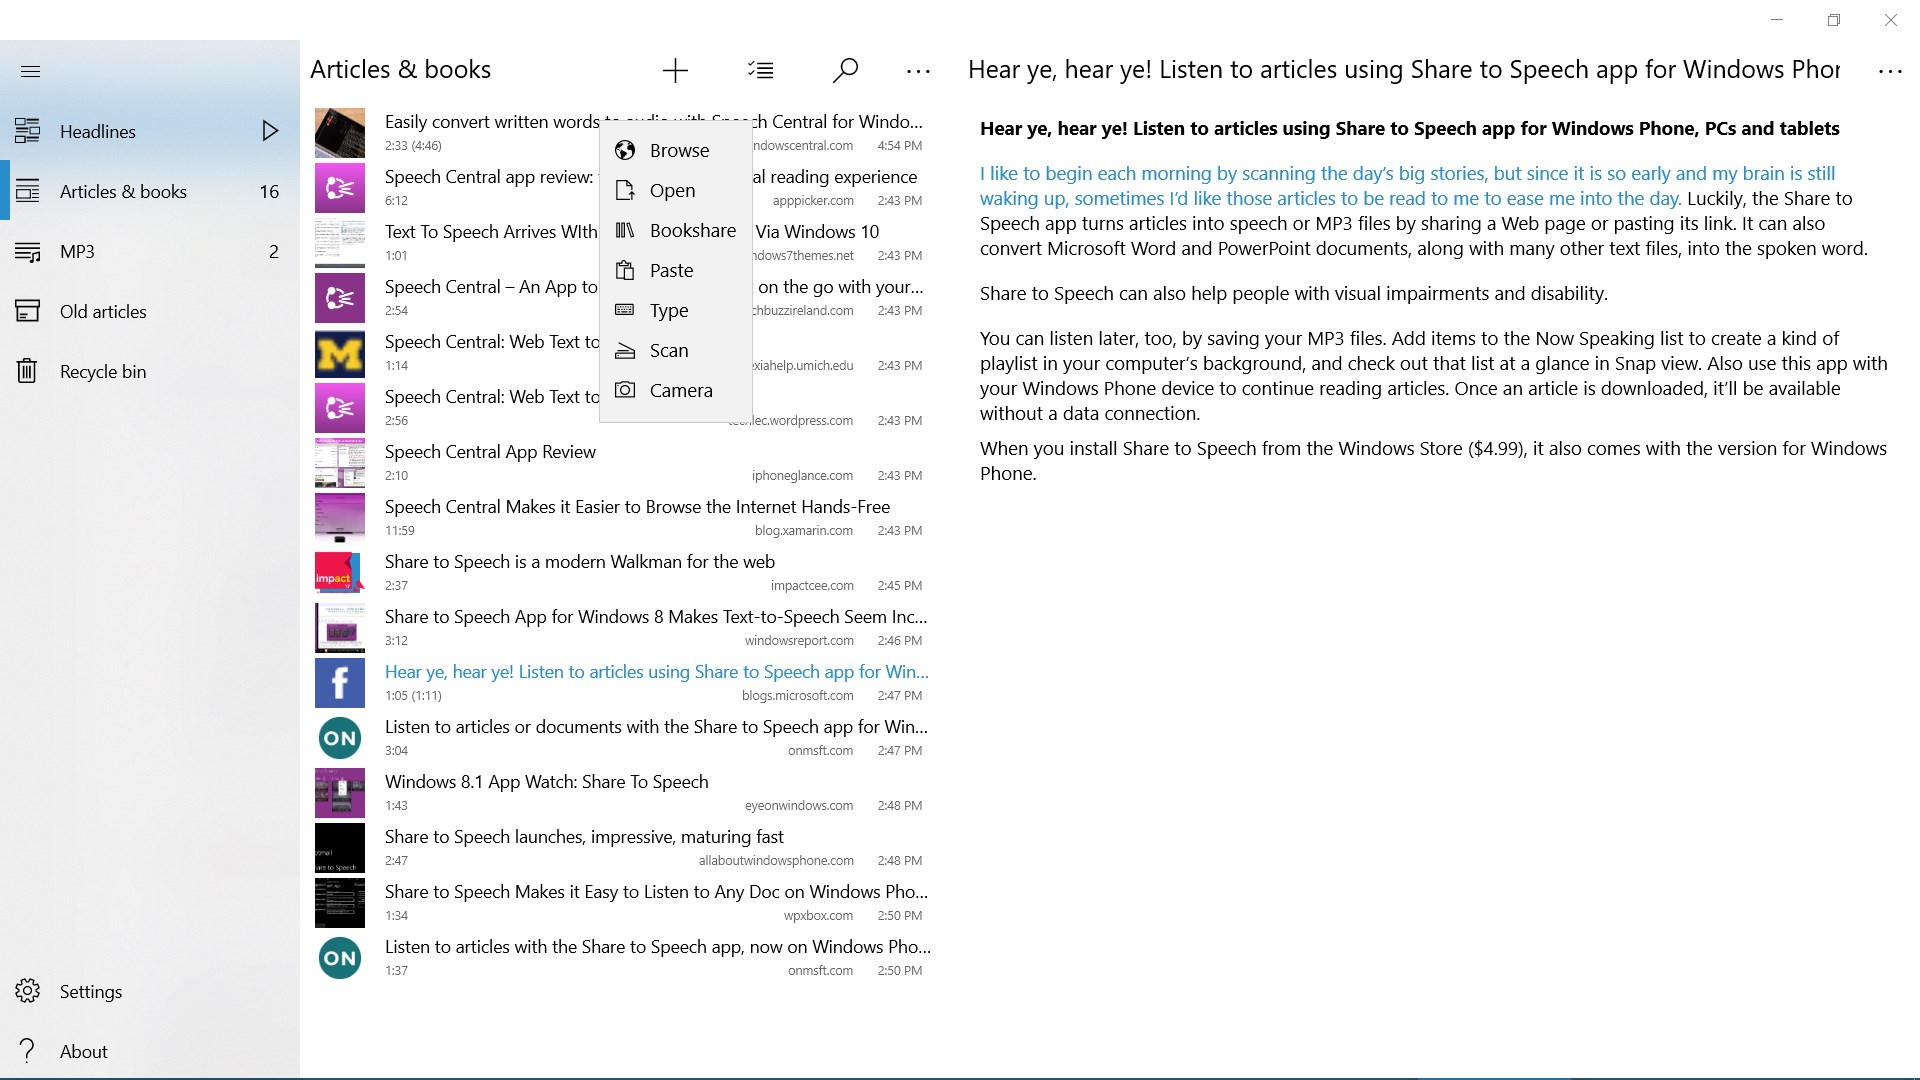Open Settings via the gear icon
Screen dimensions: 1920x1080
click(x=29, y=991)
